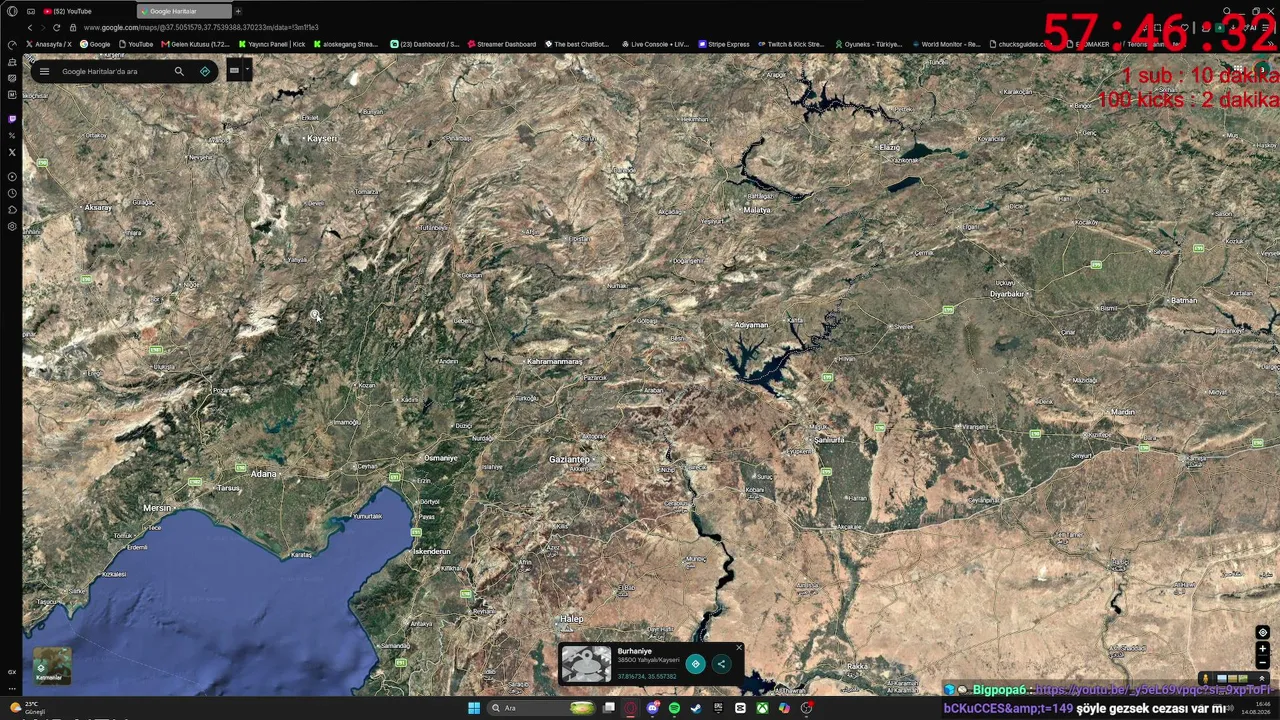This screenshot has height=720, width=1280.
Task: Open the YouTube bookmark
Action: click(x=136, y=44)
